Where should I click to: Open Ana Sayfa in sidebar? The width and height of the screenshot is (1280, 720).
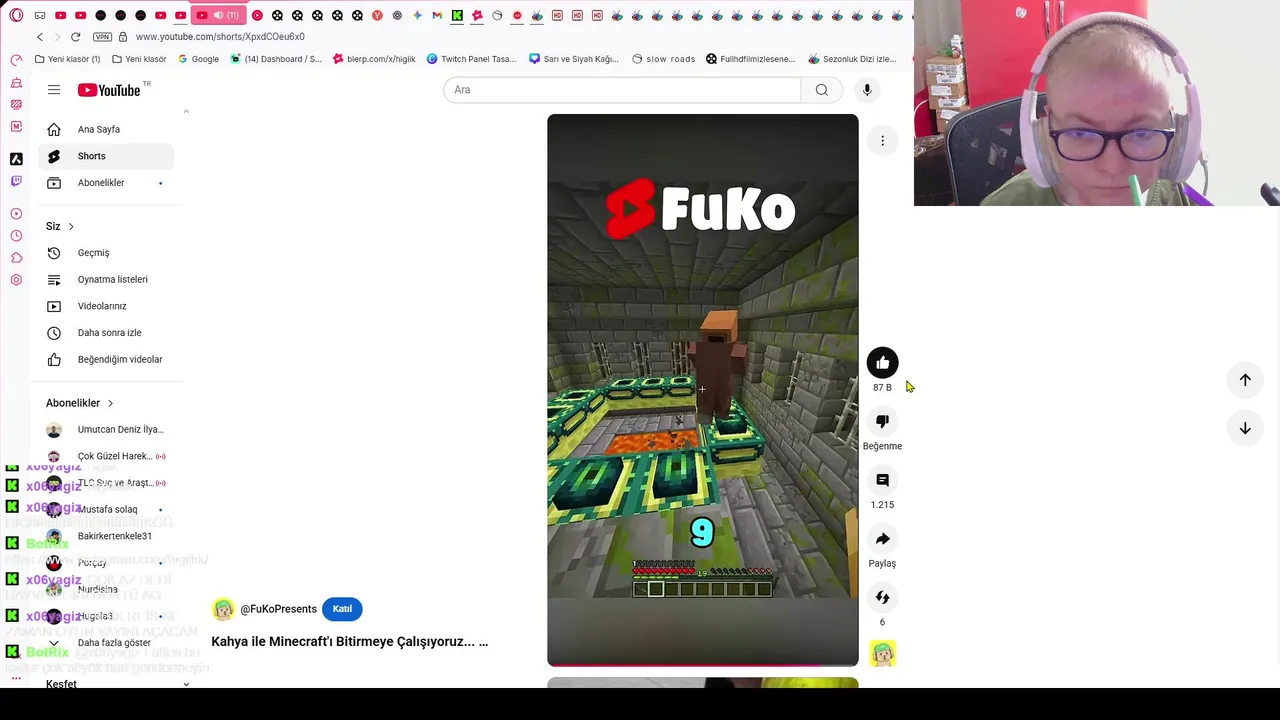[106, 129]
